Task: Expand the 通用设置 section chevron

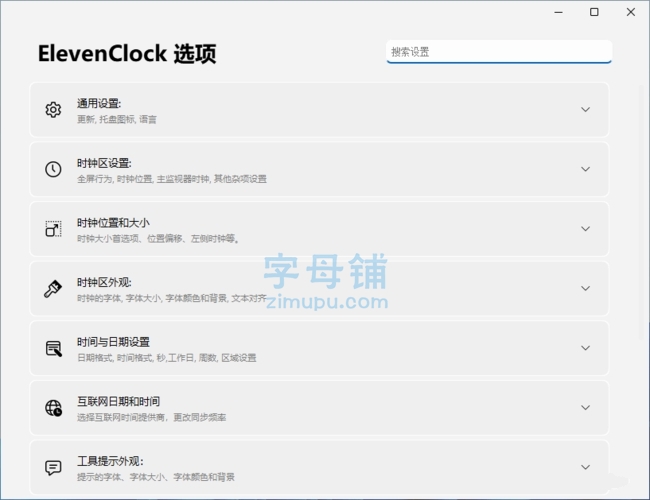Action: 585,109
